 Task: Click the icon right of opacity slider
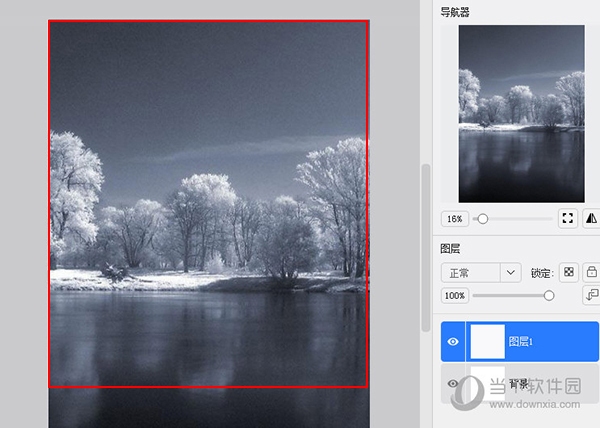[591, 295]
